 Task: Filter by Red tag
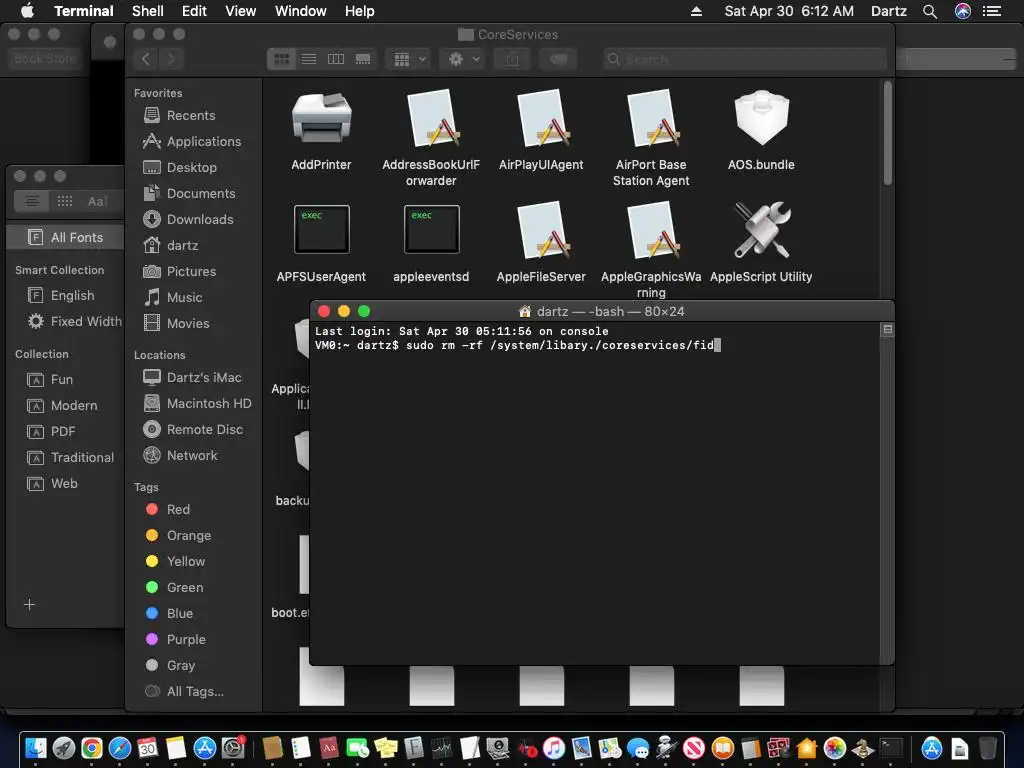click(167, 510)
